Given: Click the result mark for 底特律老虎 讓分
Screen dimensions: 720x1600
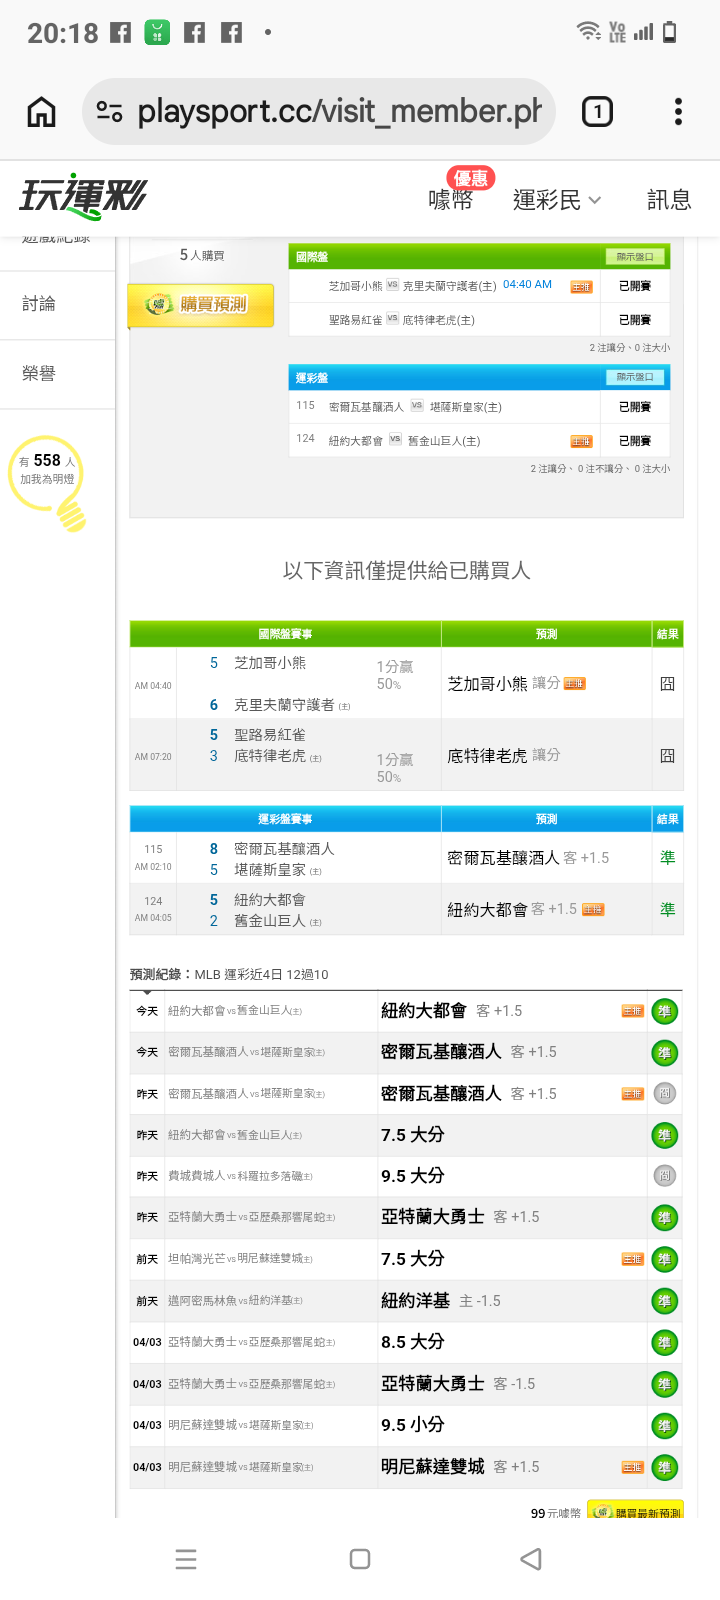Looking at the screenshot, I should 667,756.
